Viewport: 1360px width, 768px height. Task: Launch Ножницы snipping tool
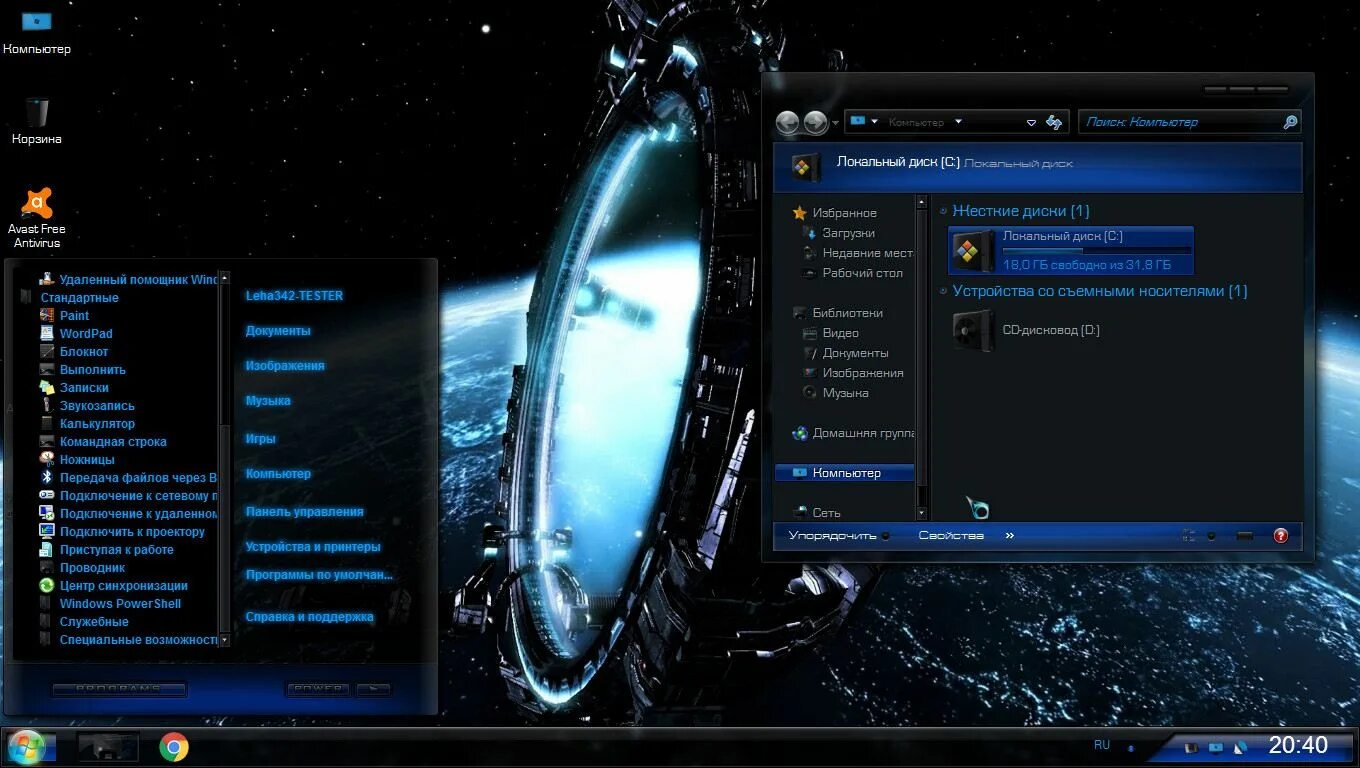(x=77, y=460)
